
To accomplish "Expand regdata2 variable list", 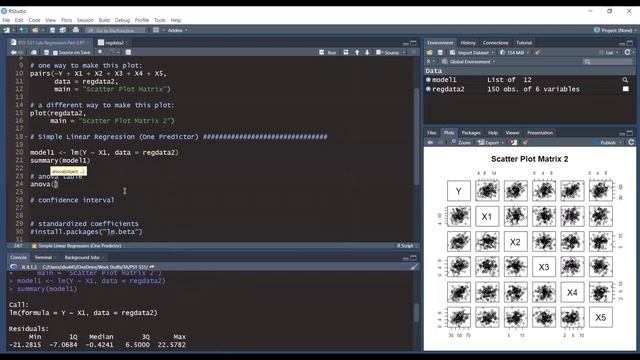I will [x=428, y=89].
